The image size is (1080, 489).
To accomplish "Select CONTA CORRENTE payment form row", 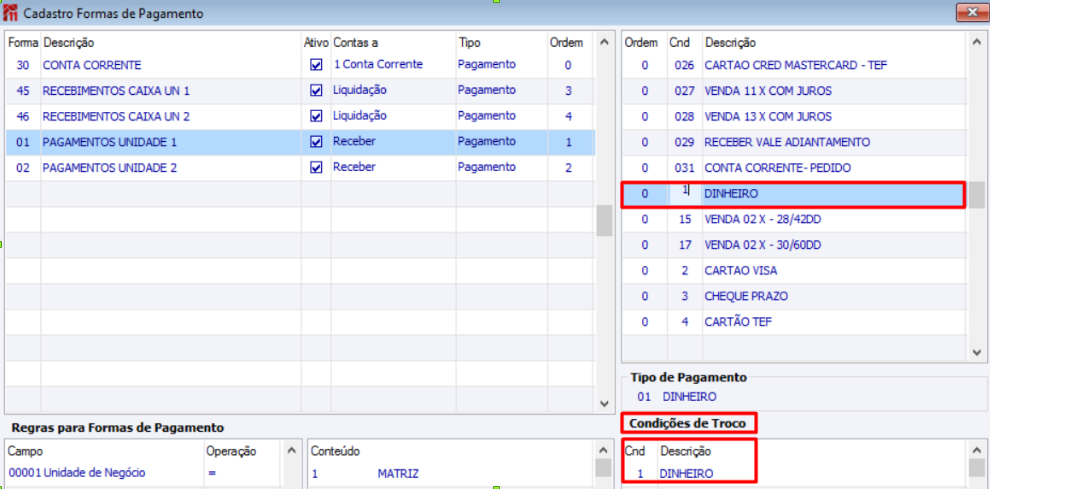I will [x=300, y=65].
